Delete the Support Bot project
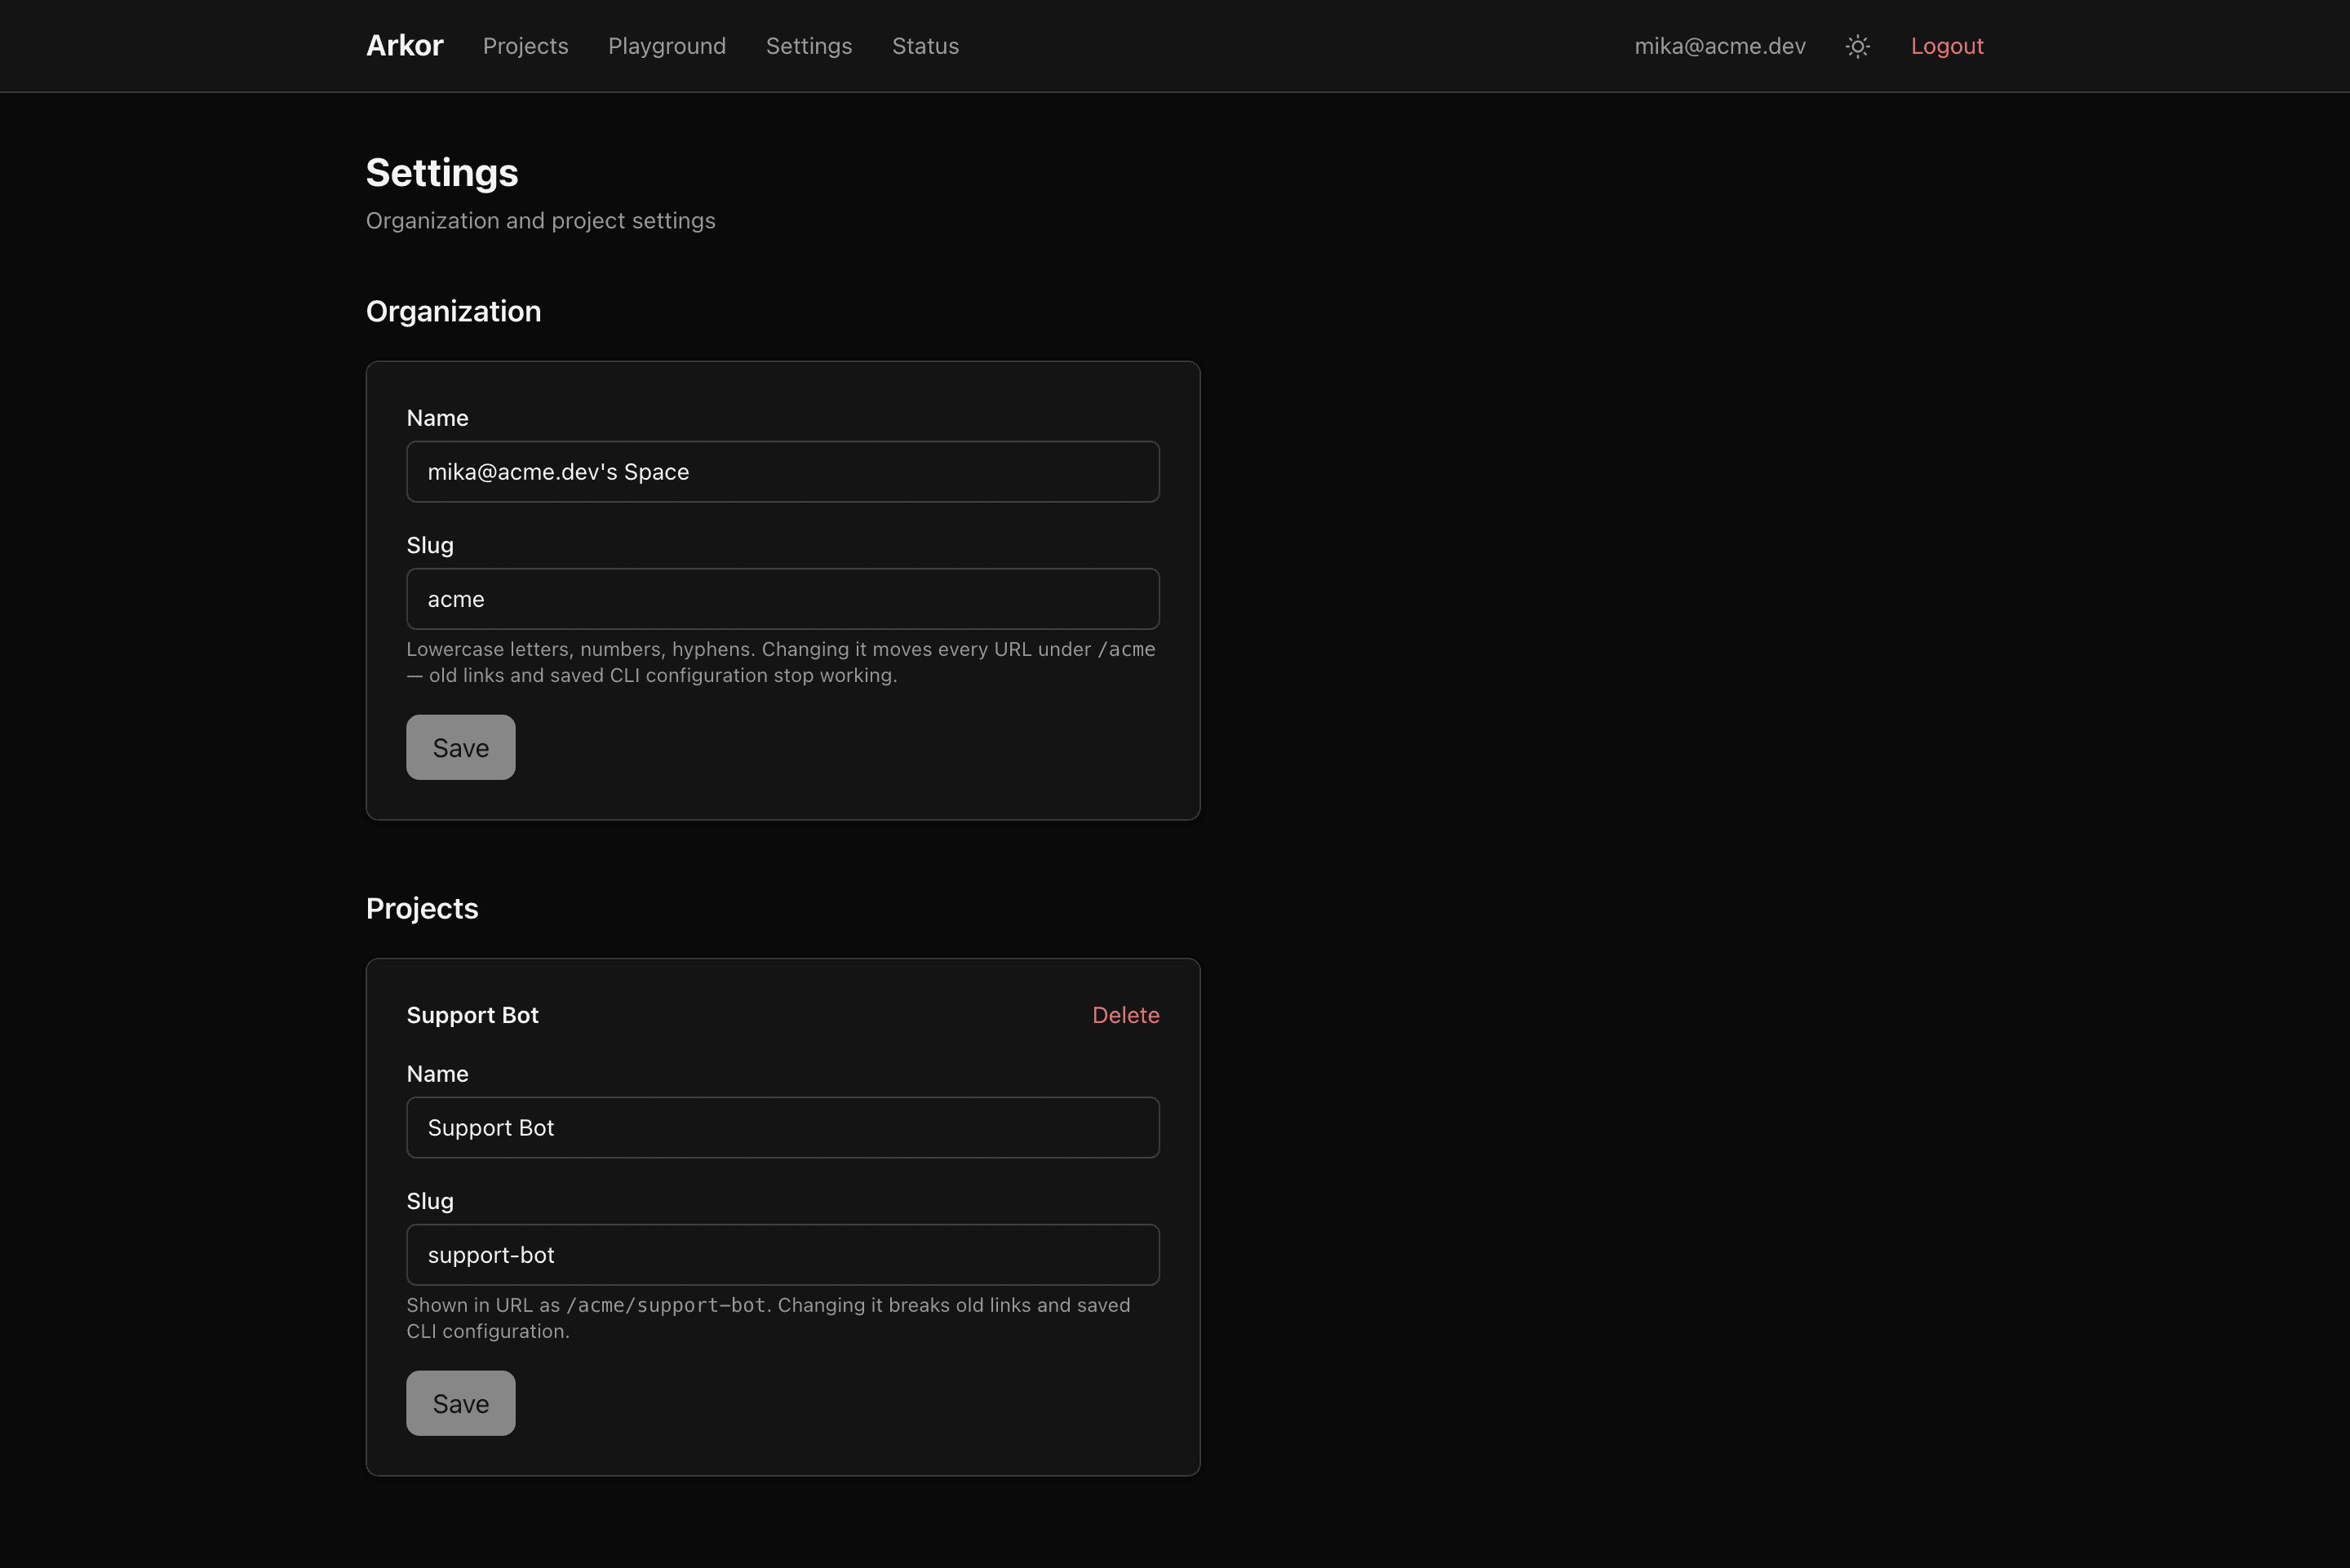 pos(1125,1015)
